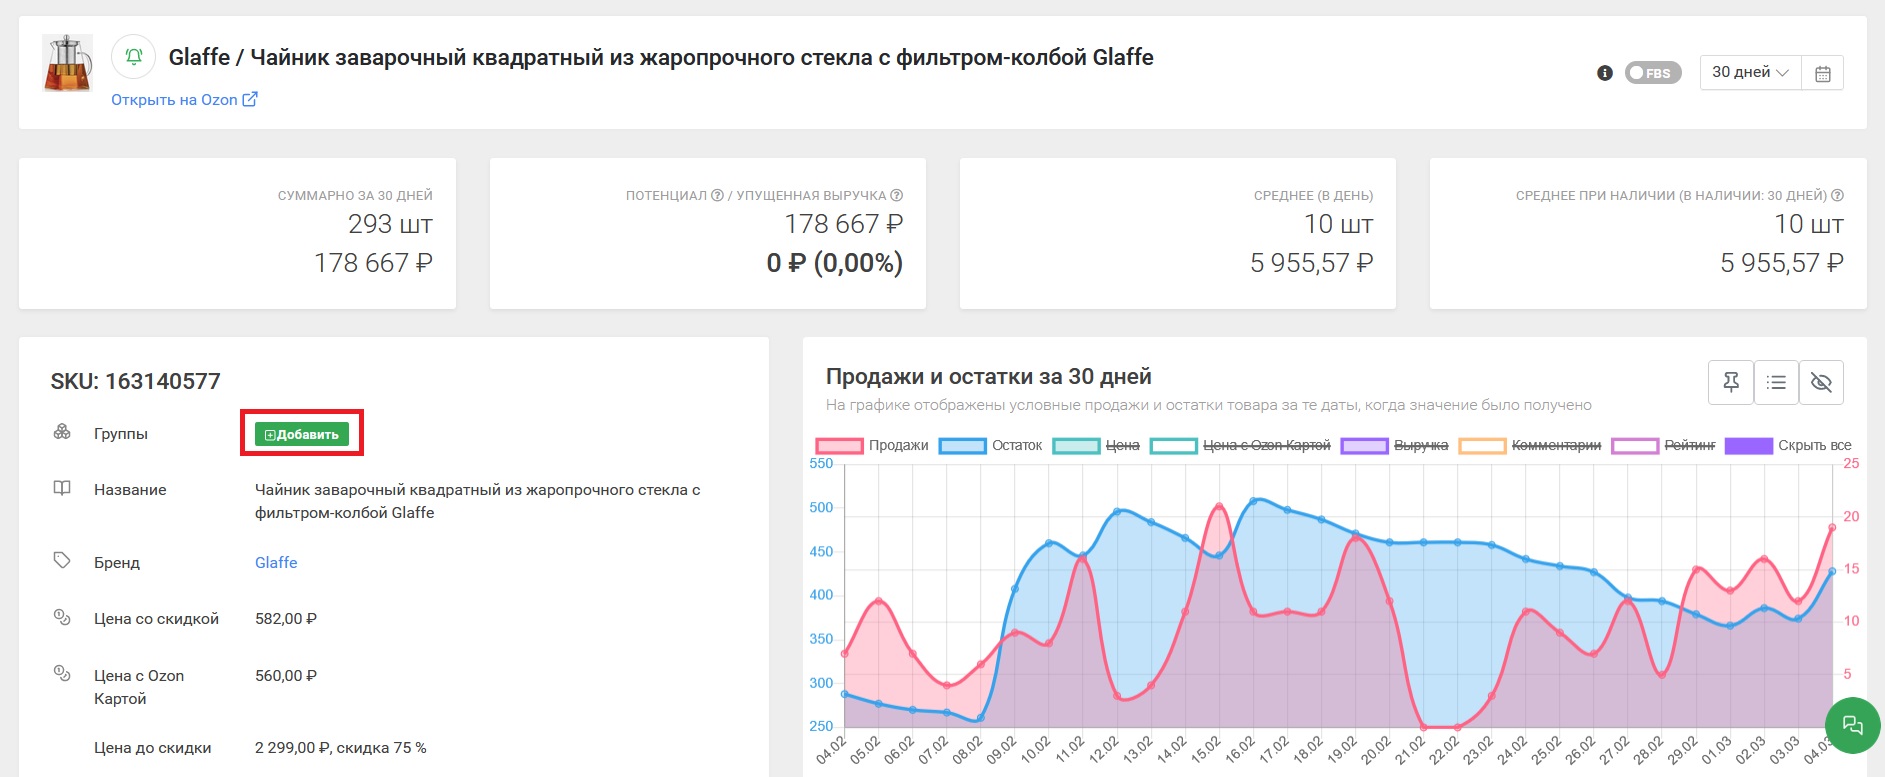
Task: Click the book icon beside Название
Action: 62,488
